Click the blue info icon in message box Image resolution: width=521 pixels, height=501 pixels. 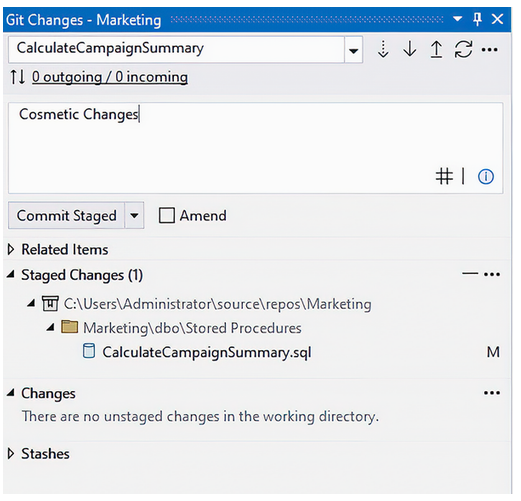pyautogui.click(x=486, y=176)
